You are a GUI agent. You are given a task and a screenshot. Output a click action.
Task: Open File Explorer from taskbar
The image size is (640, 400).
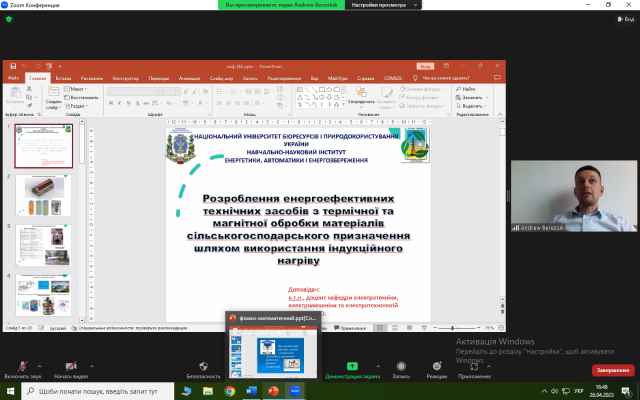(x=208, y=391)
